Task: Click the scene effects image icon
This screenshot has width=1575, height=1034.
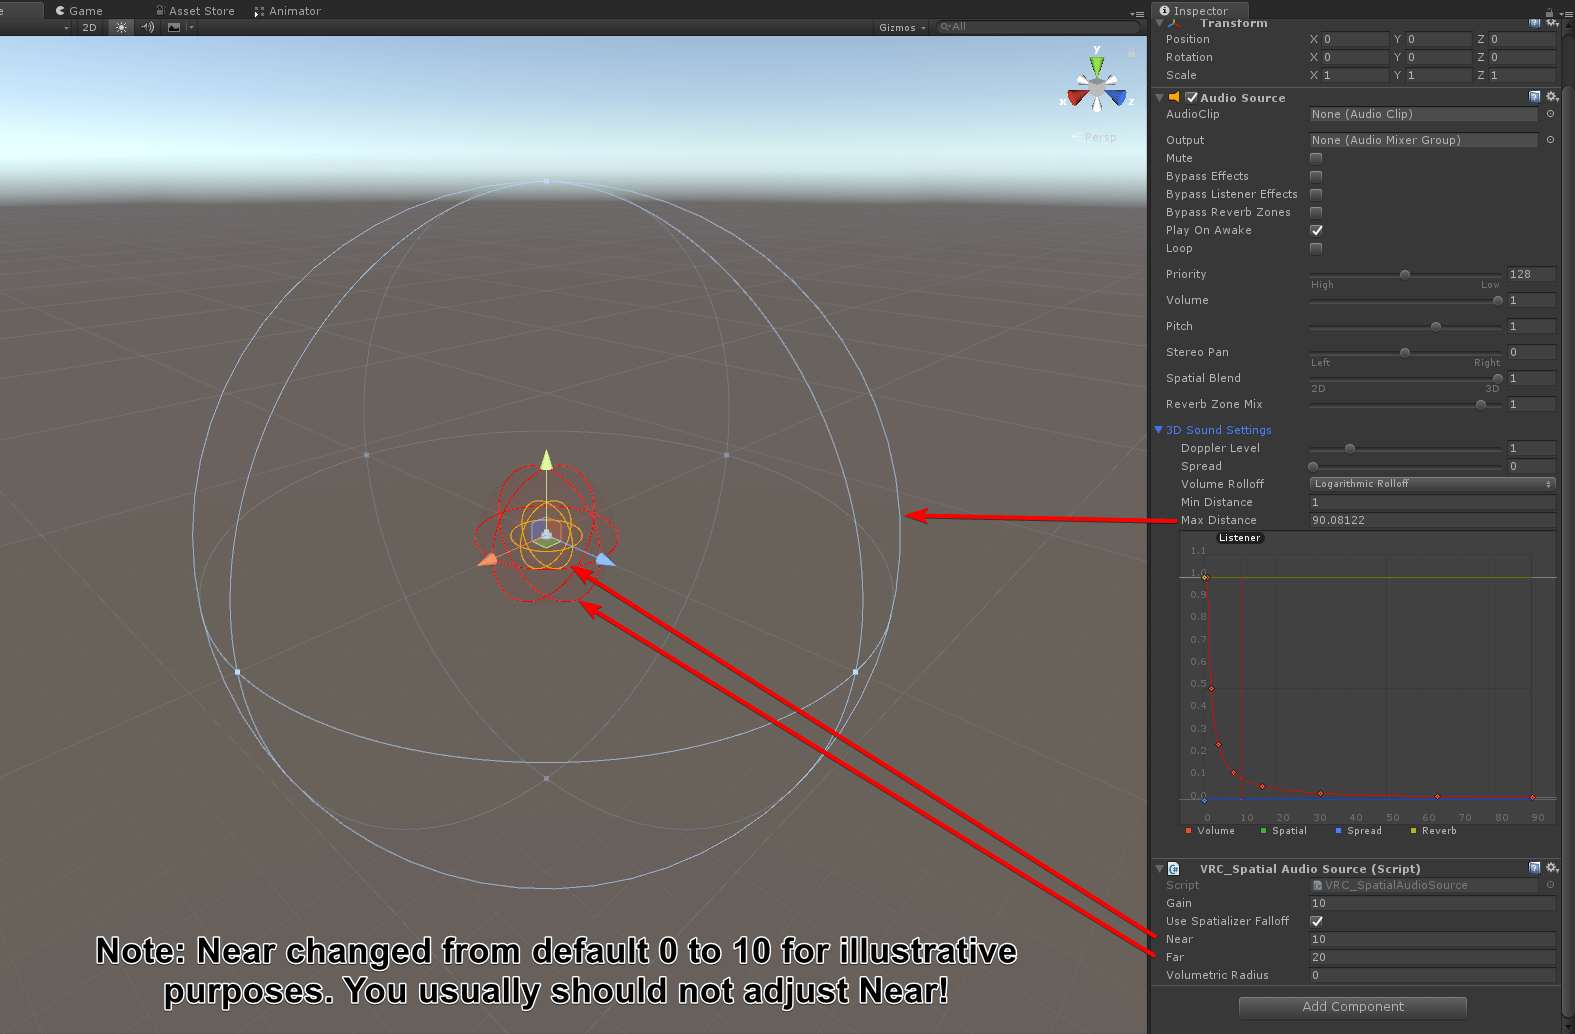Action: [x=174, y=27]
